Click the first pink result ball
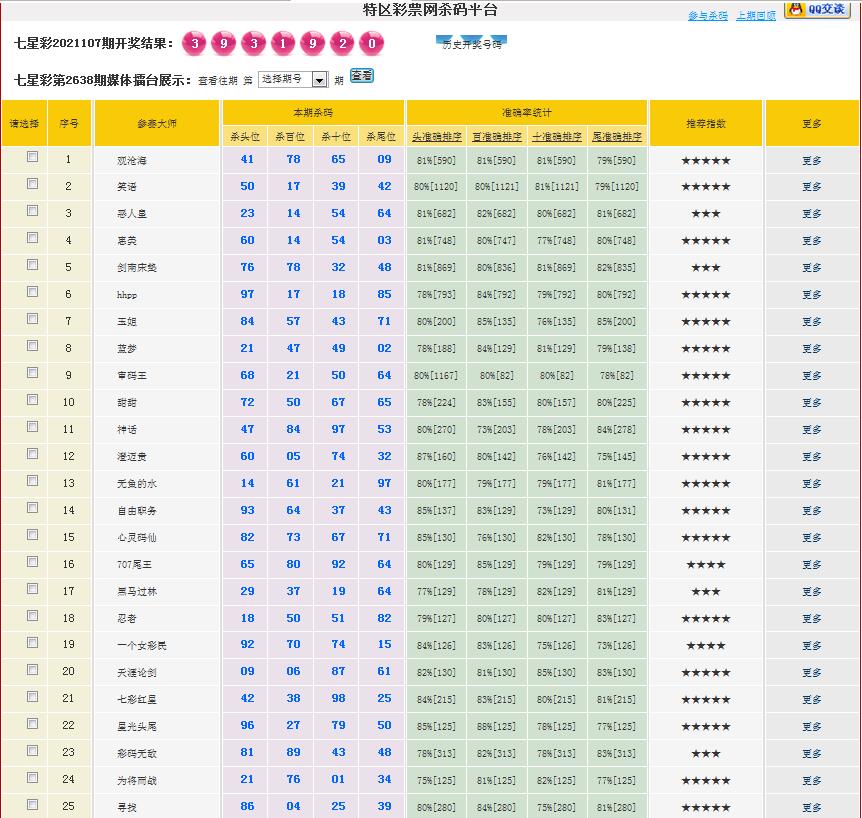 [195, 44]
